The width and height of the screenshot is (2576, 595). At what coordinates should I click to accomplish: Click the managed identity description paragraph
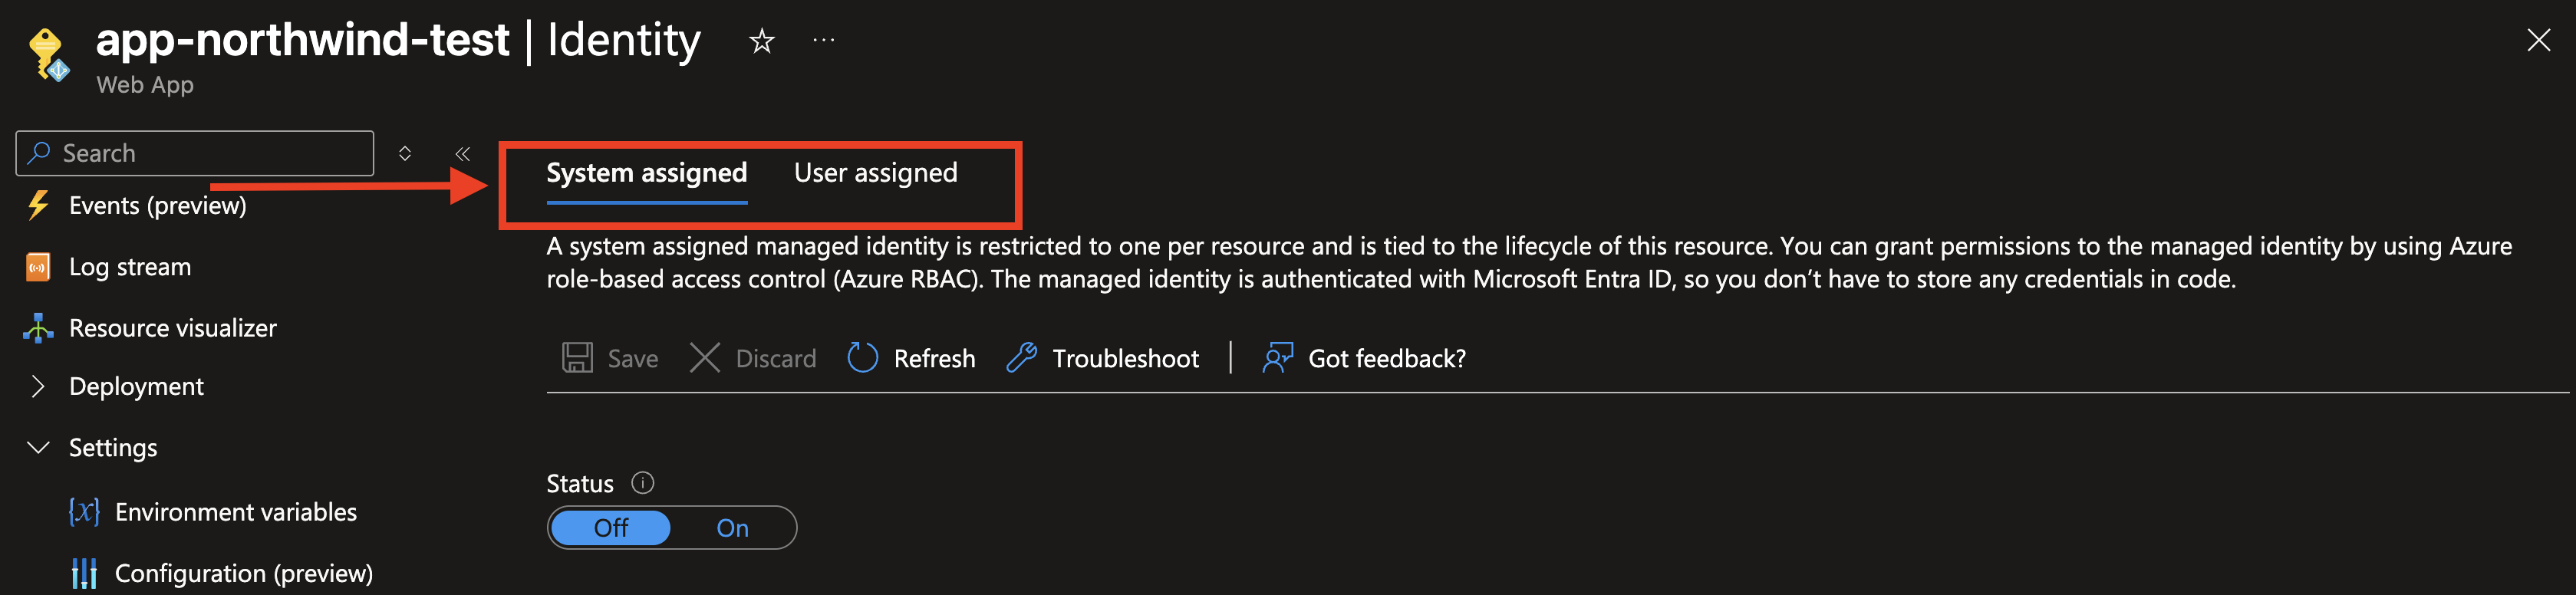click(1529, 262)
